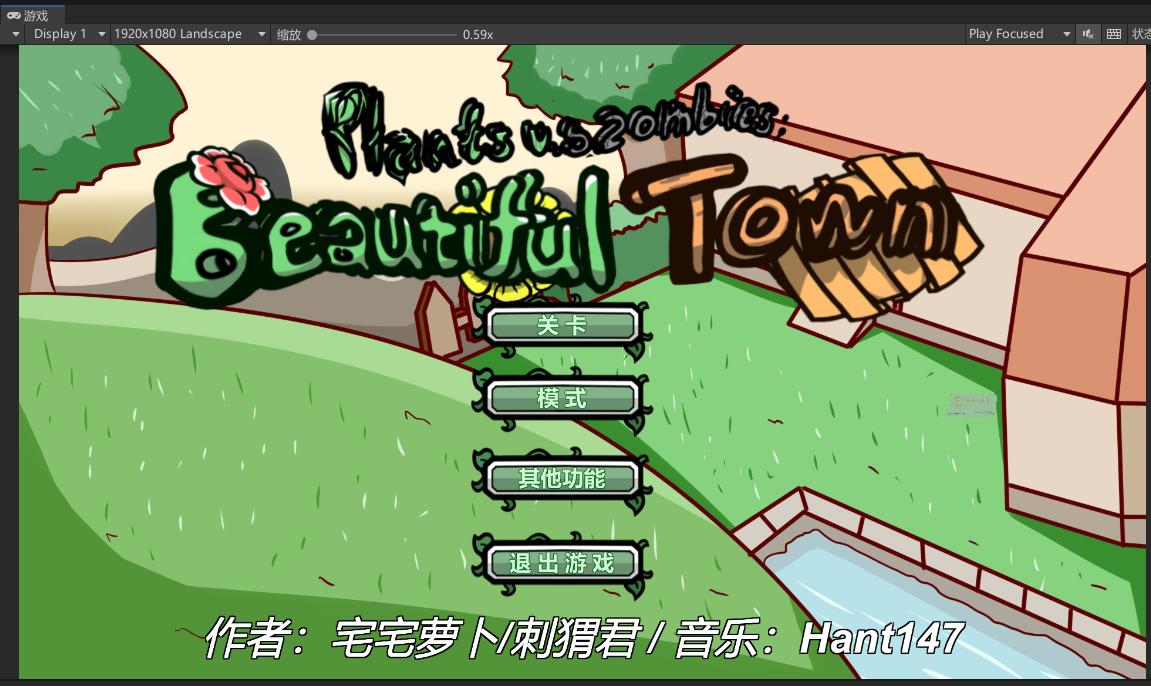
Task: Toggle the Unity keyboard shortcuts icon
Action: pyautogui.click(x=1114, y=34)
